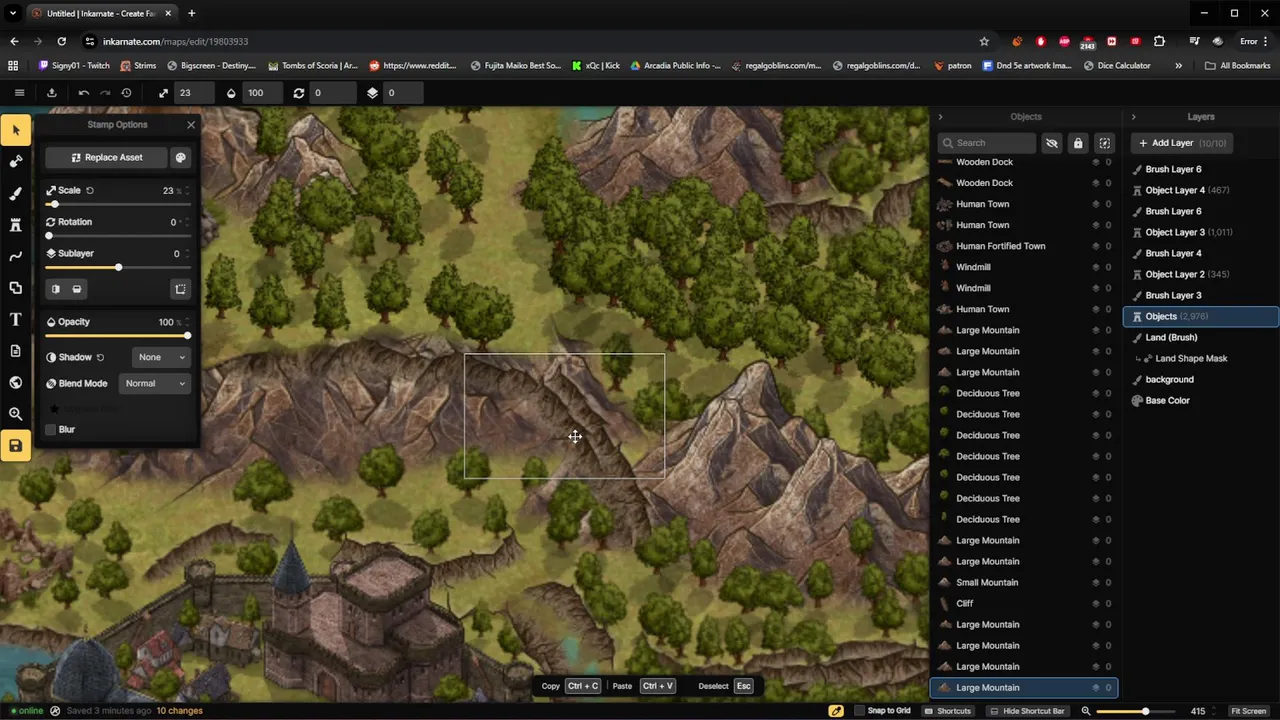Click the yellow pencil icon in status bar
The width and height of the screenshot is (1280, 720).
point(836,711)
